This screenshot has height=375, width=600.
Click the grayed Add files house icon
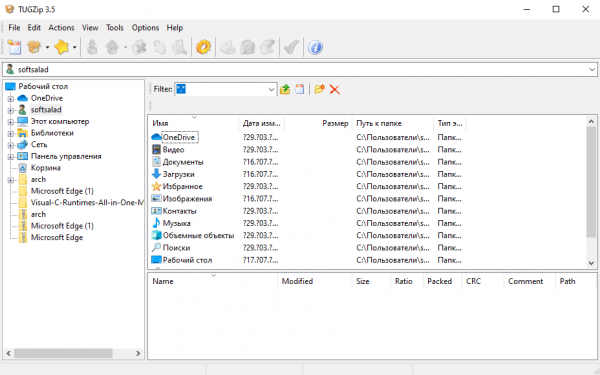tap(113, 47)
